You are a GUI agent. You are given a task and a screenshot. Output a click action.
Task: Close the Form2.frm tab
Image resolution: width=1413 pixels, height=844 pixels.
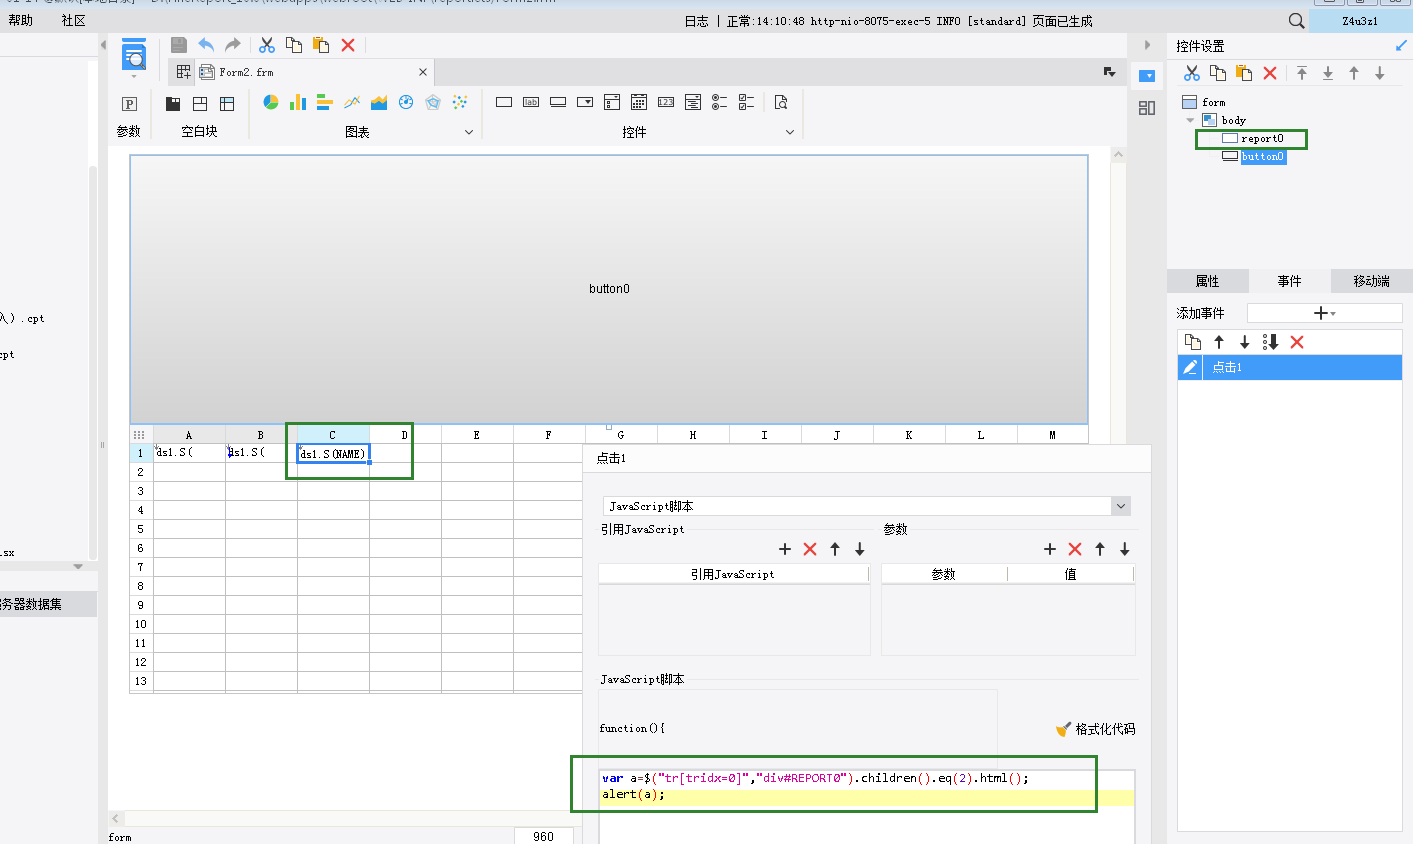tap(423, 72)
